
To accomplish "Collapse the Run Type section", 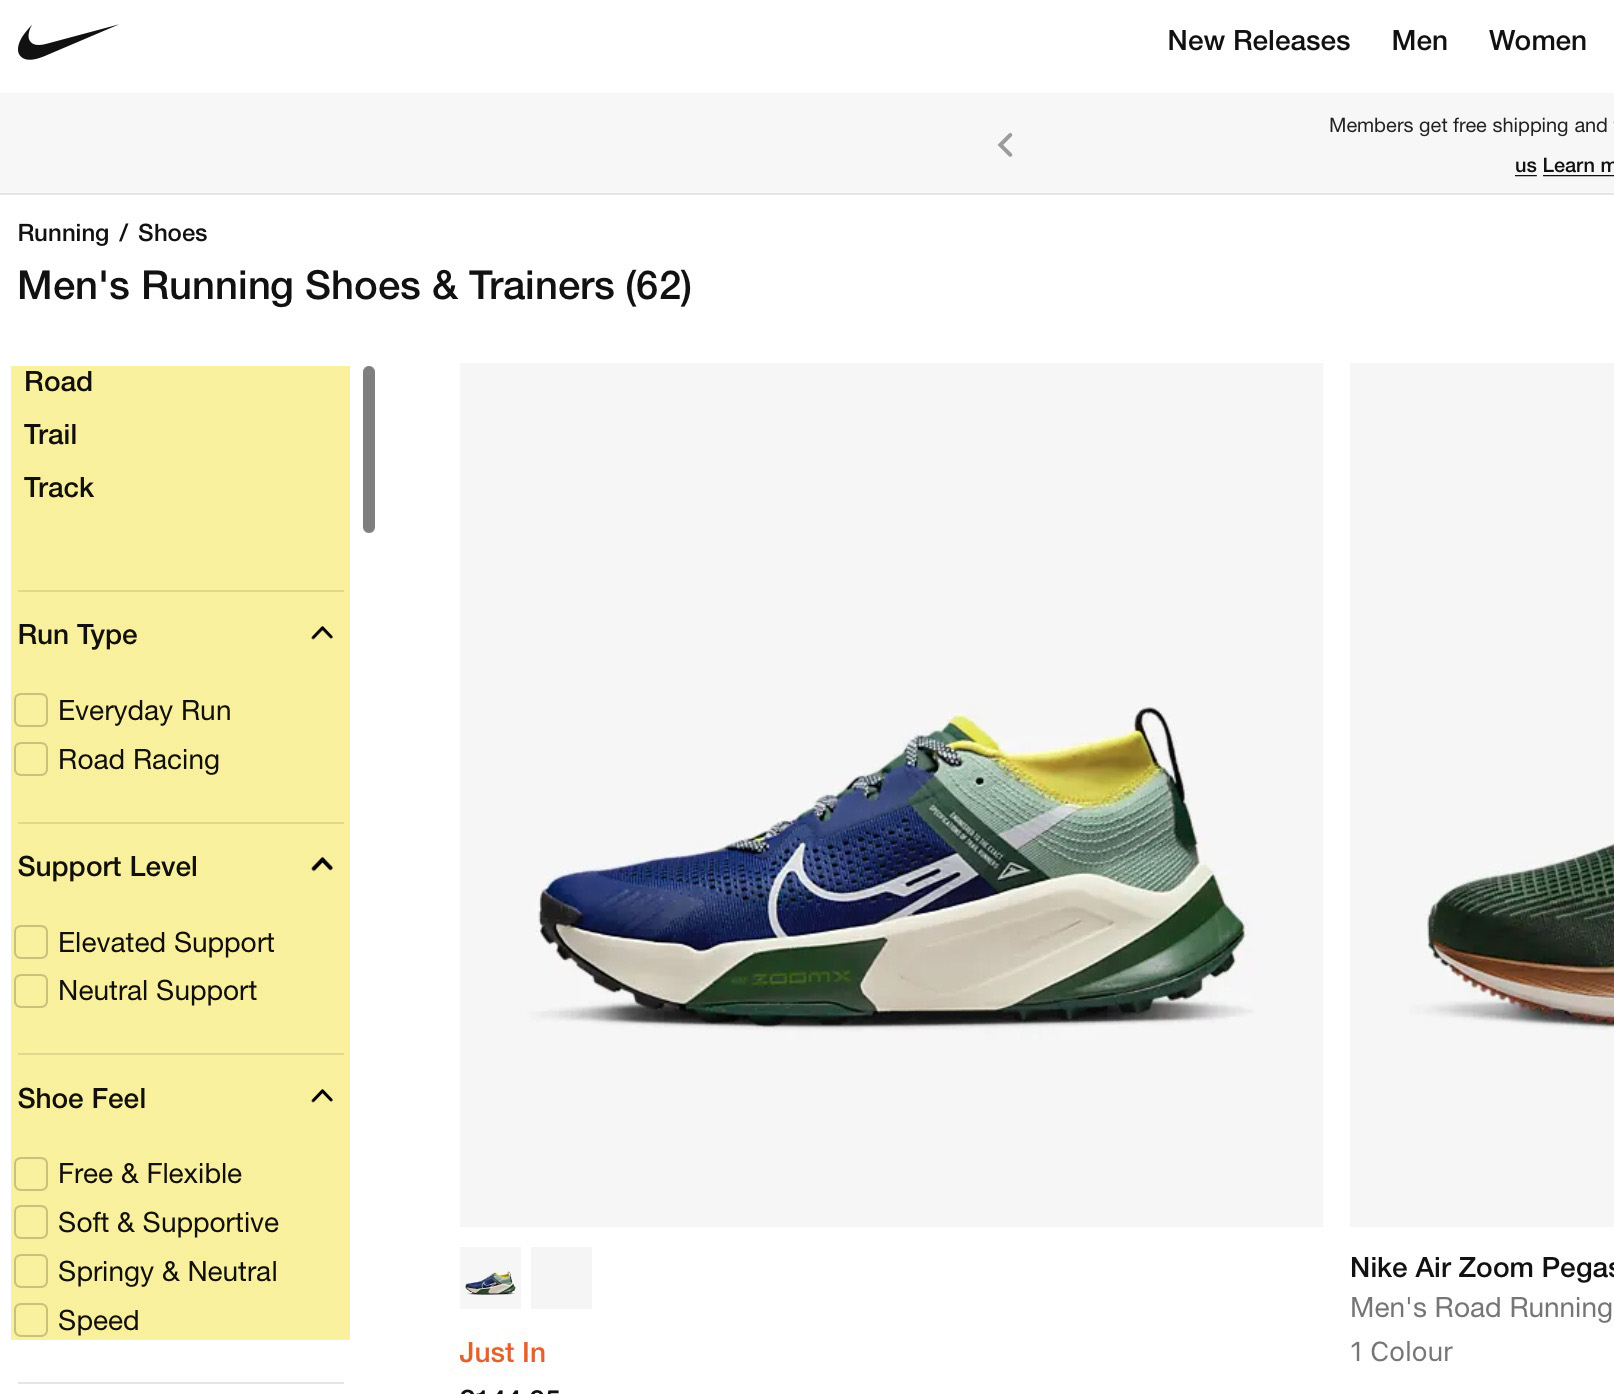I will click(x=321, y=631).
